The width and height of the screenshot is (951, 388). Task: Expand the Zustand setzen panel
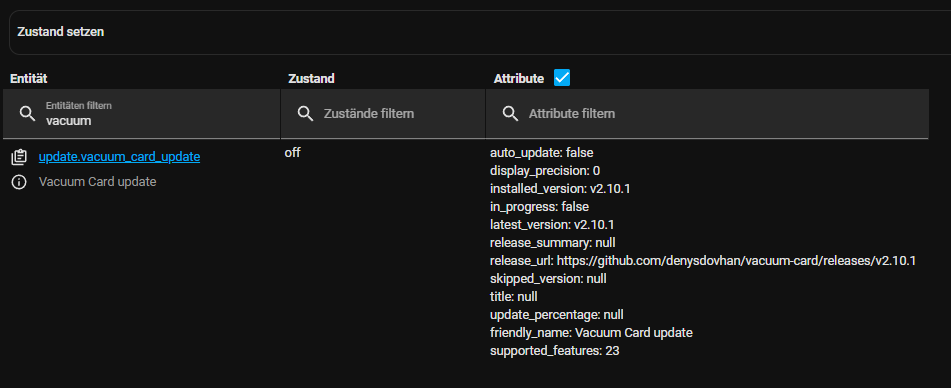click(480, 32)
